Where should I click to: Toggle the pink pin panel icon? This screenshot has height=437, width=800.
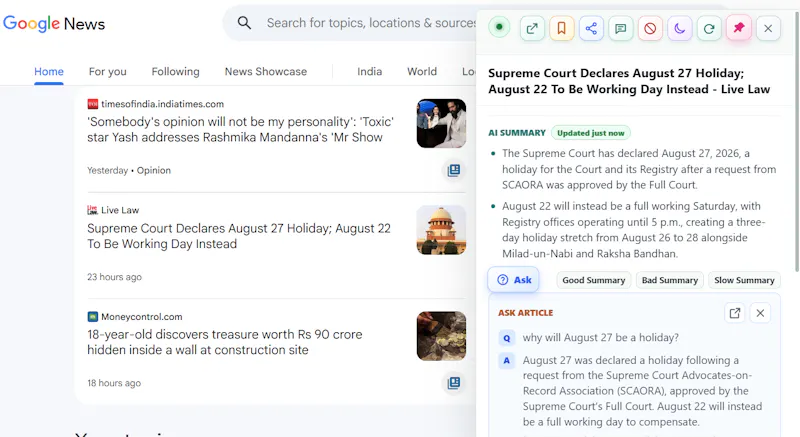739,29
